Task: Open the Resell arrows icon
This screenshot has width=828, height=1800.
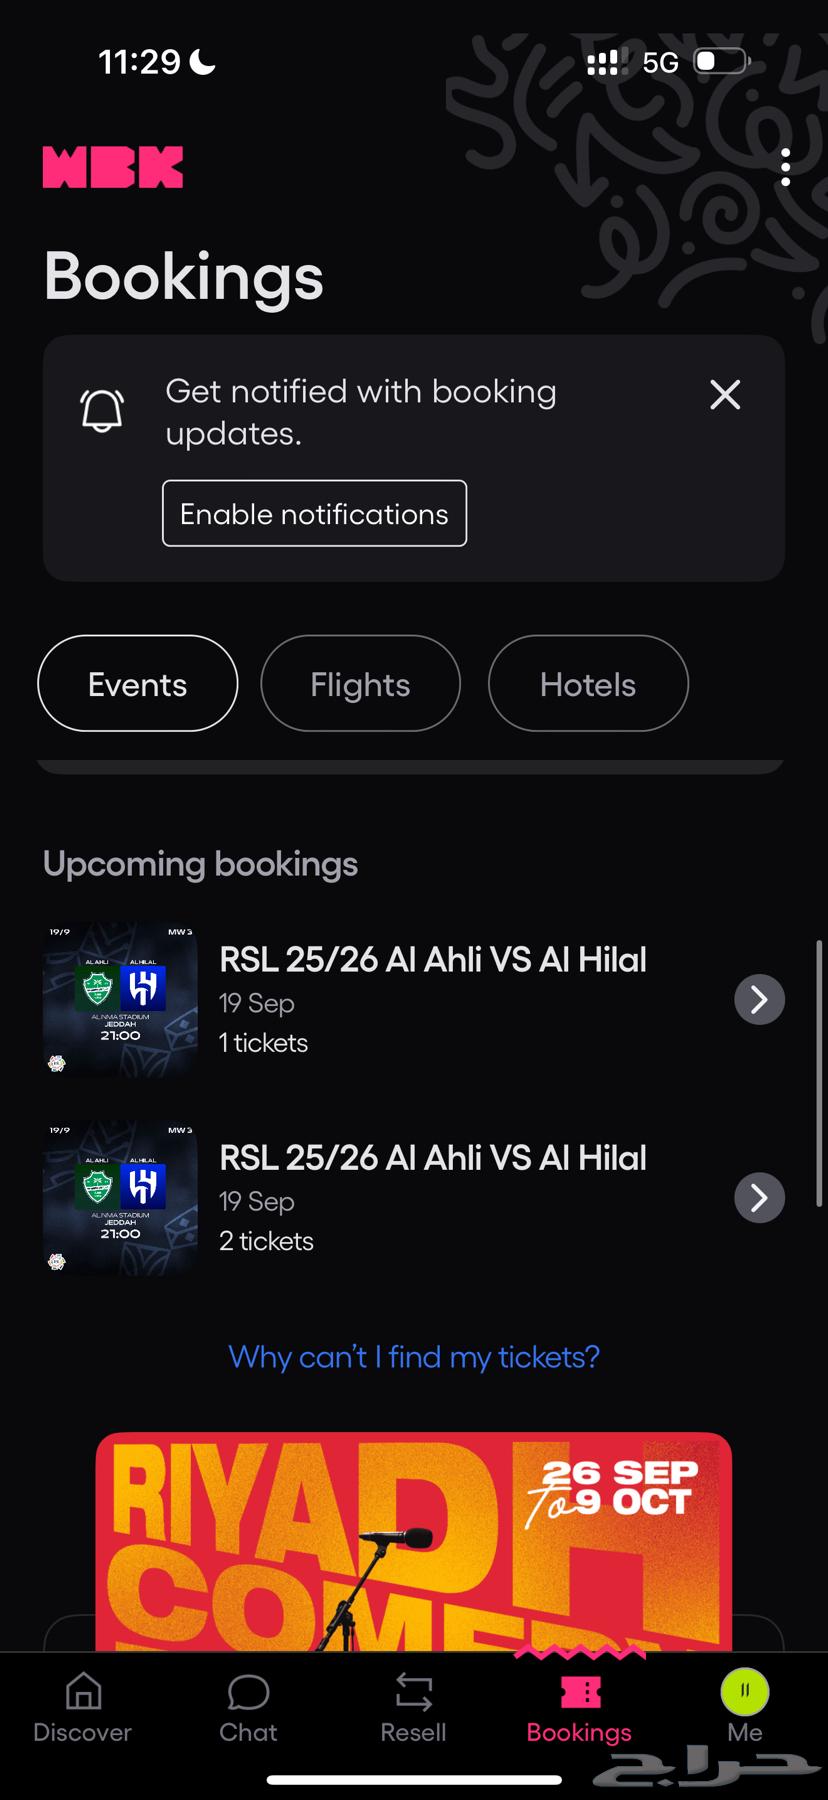Action: click(413, 1692)
